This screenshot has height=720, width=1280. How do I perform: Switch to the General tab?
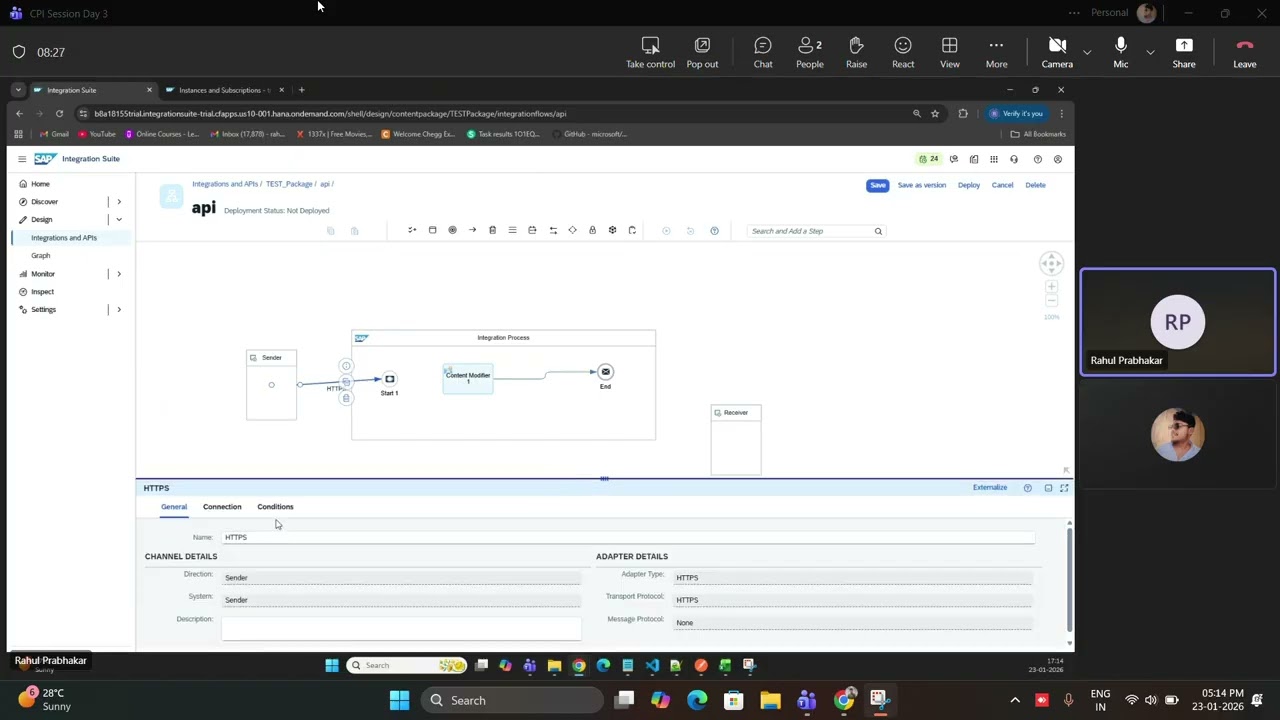(x=174, y=507)
